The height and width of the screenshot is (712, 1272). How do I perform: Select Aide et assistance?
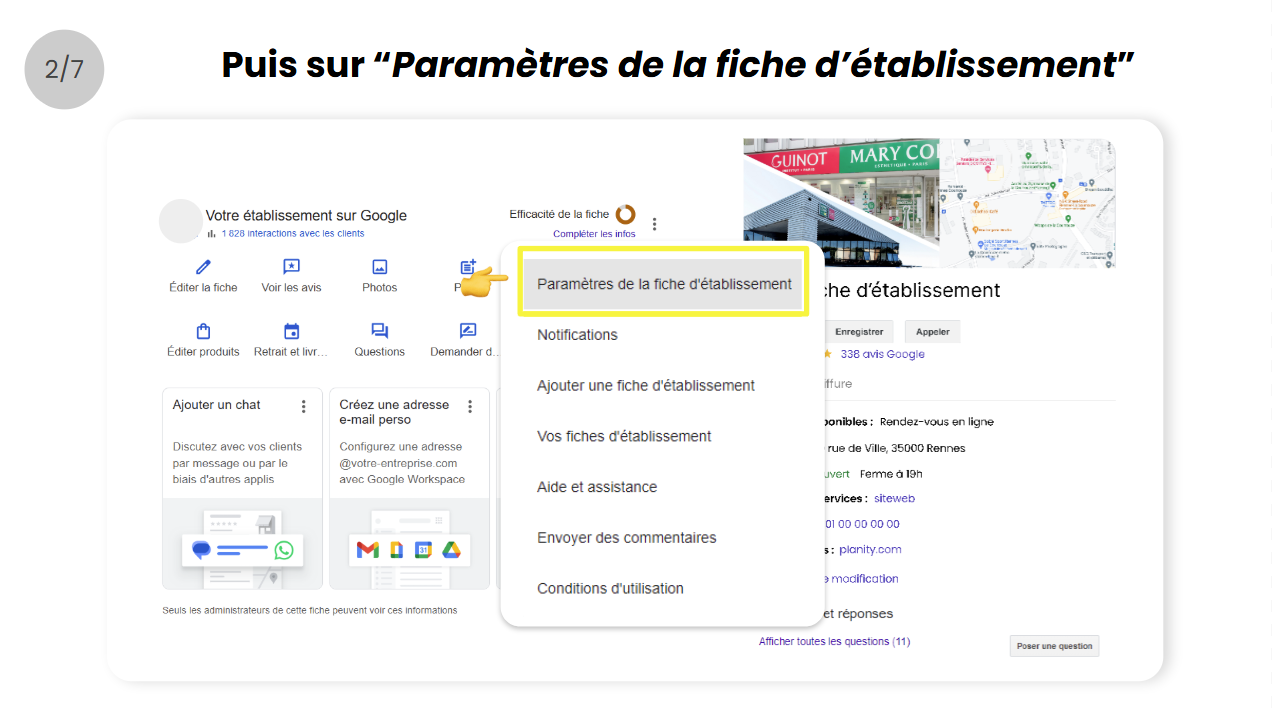point(597,487)
